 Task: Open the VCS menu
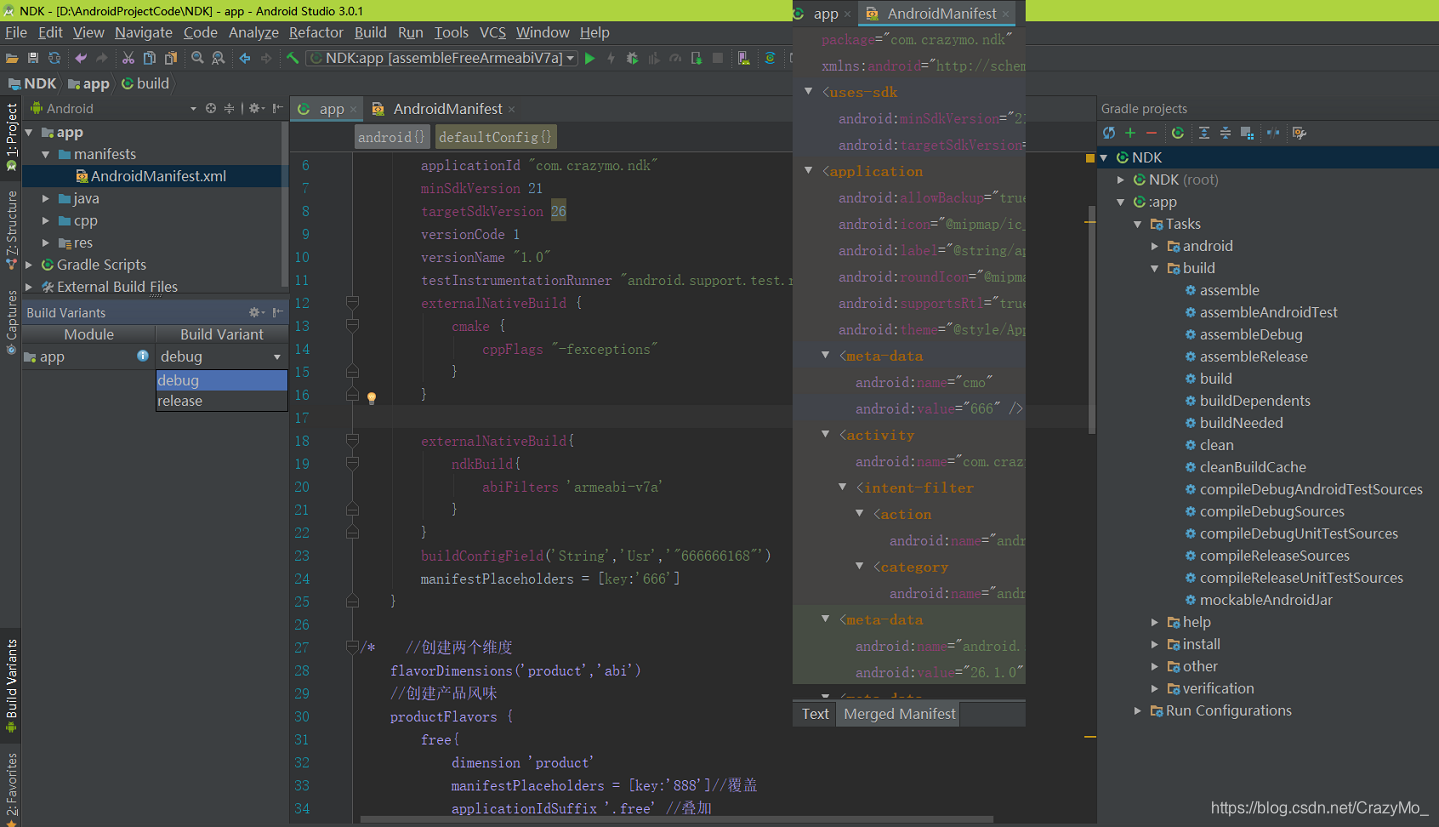click(492, 32)
